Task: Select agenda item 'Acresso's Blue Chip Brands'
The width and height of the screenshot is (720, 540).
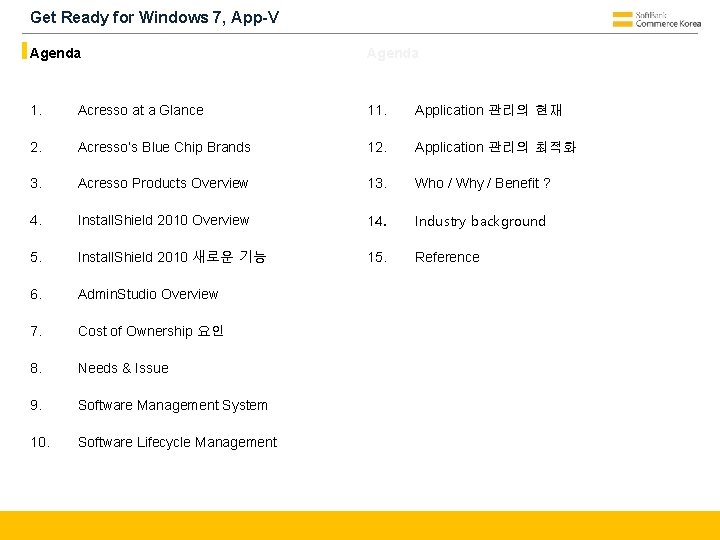Action: 164,147
